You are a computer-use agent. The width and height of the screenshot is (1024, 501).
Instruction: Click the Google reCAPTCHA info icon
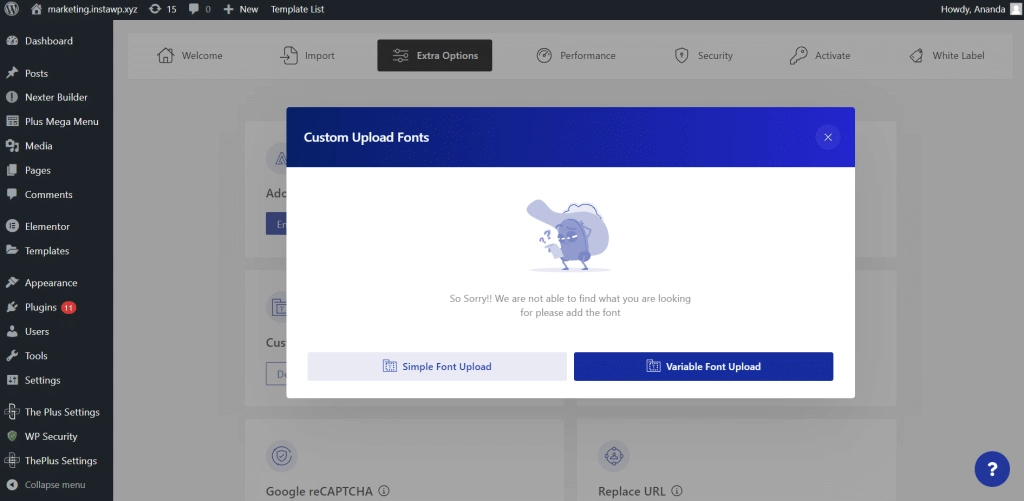coord(384,491)
